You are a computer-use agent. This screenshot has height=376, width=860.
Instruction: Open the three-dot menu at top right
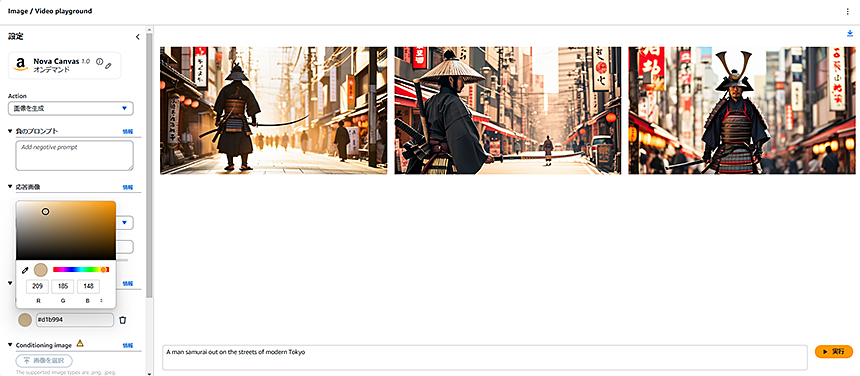[x=848, y=11]
